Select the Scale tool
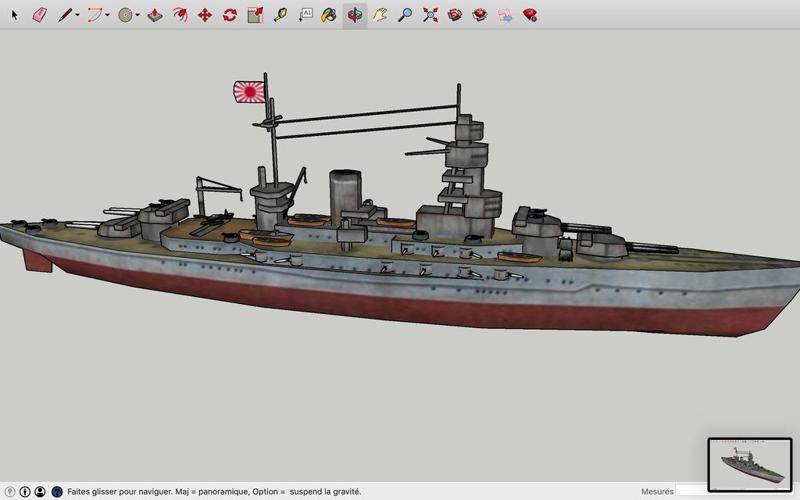The image size is (800, 500). pos(255,15)
